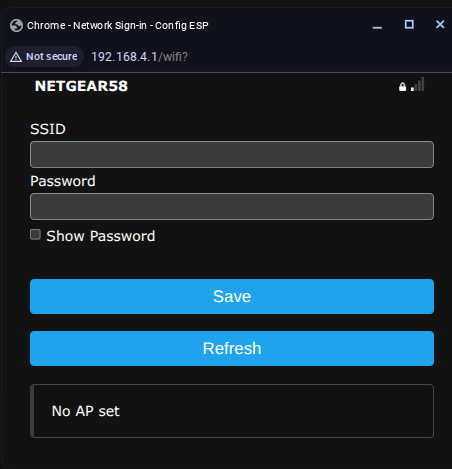Click the No AP set status box
The image size is (452, 469).
tap(232, 411)
